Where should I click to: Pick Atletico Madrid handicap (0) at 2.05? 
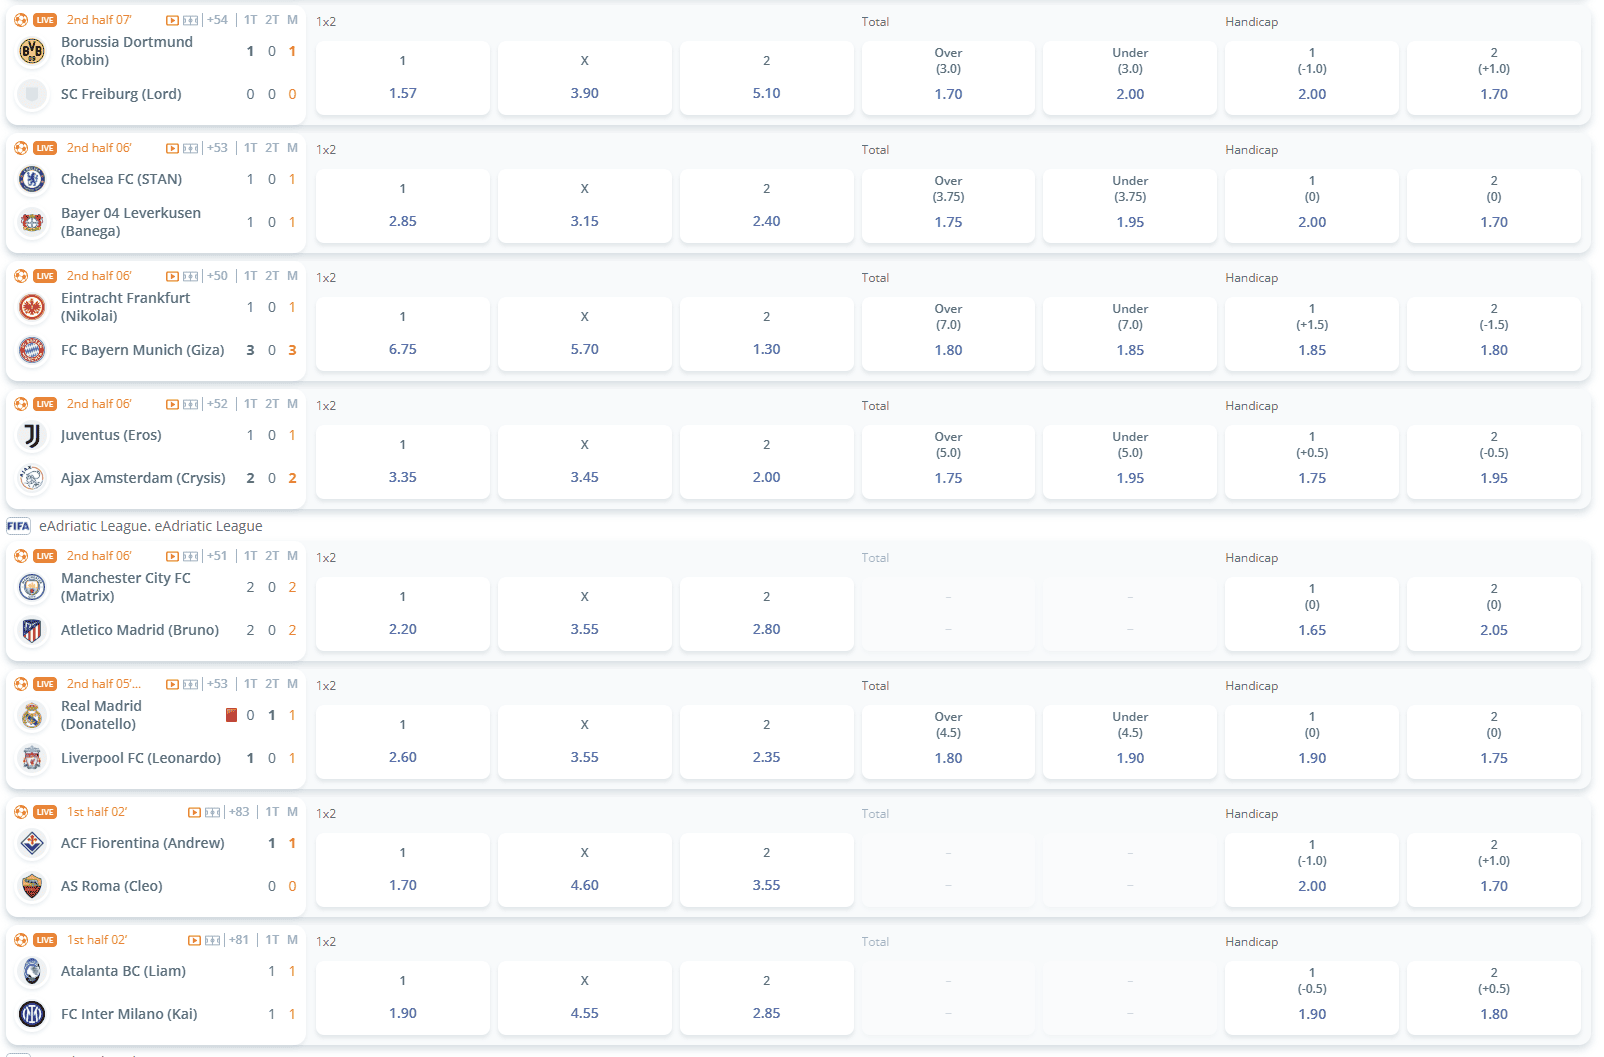click(1494, 614)
